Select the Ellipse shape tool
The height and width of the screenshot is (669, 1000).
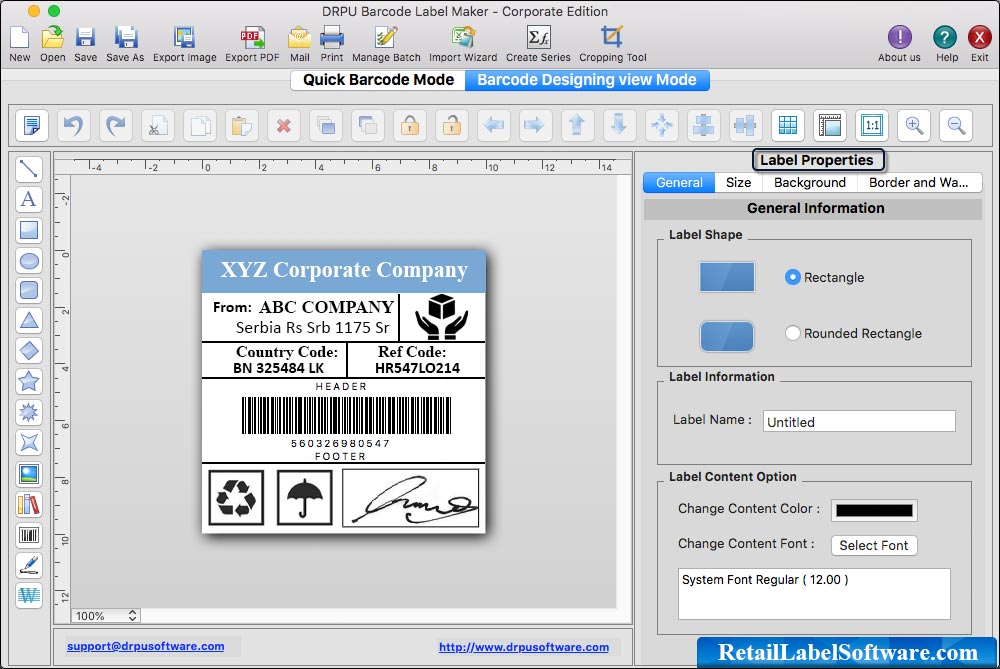pos(29,261)
